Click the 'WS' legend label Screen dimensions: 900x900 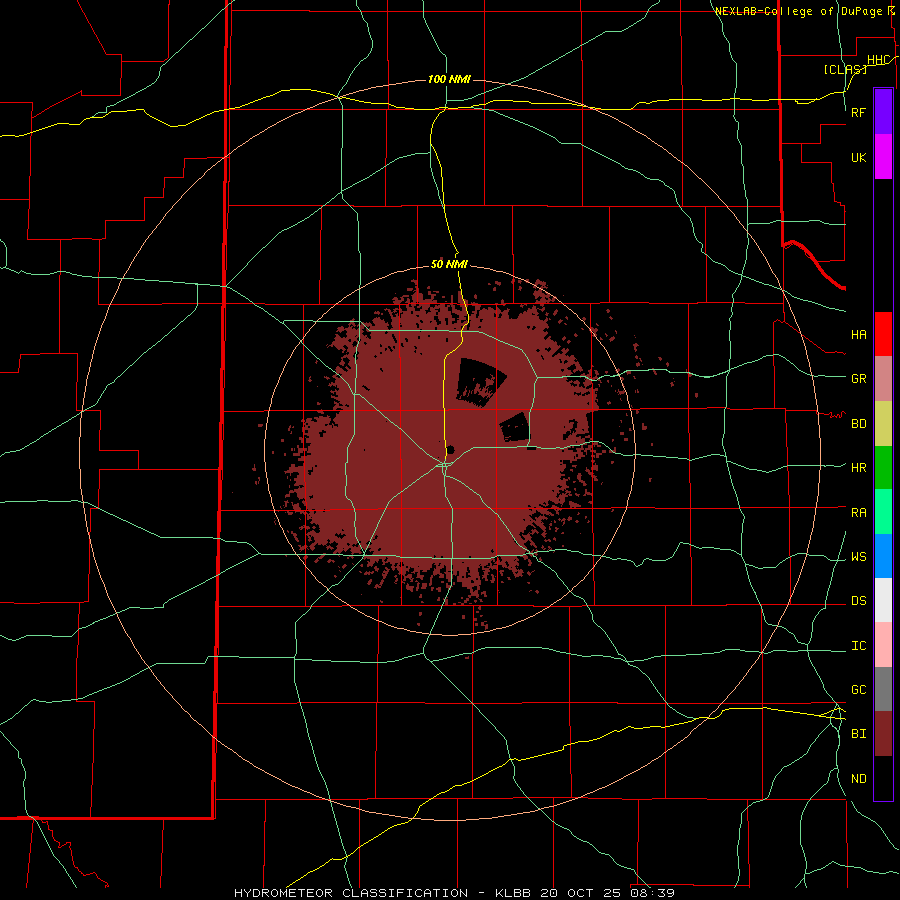pos(858,557)
